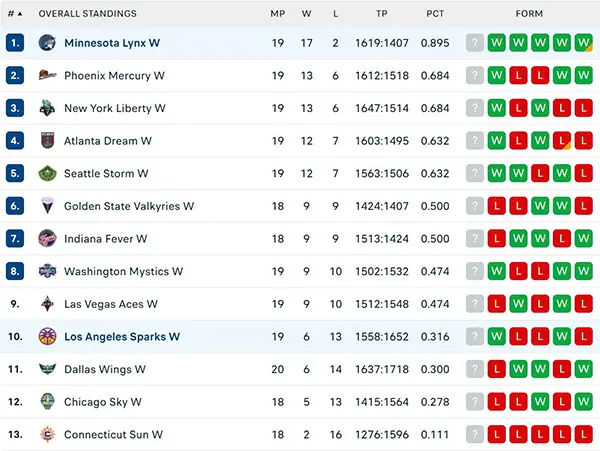
Task: Open the Indiana Fever W team page
Action: (106, 239)
